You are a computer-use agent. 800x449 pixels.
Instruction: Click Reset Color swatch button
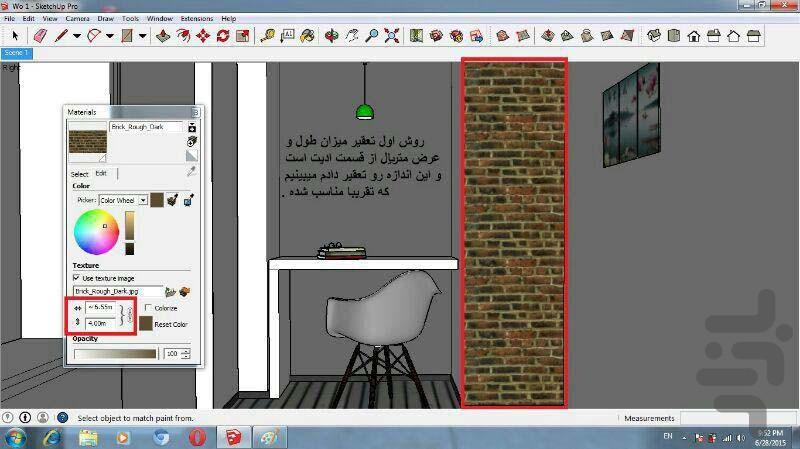(146, 323)
